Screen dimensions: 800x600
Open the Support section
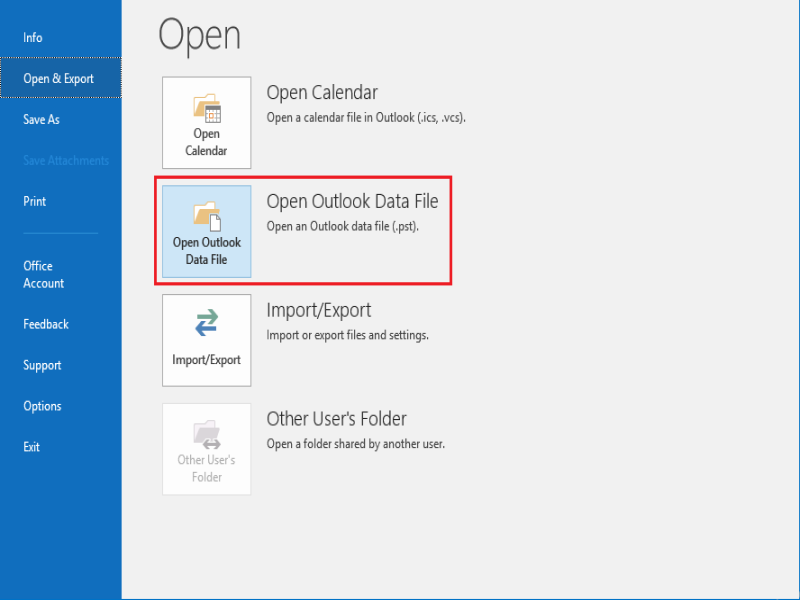[x=42, y=365]
